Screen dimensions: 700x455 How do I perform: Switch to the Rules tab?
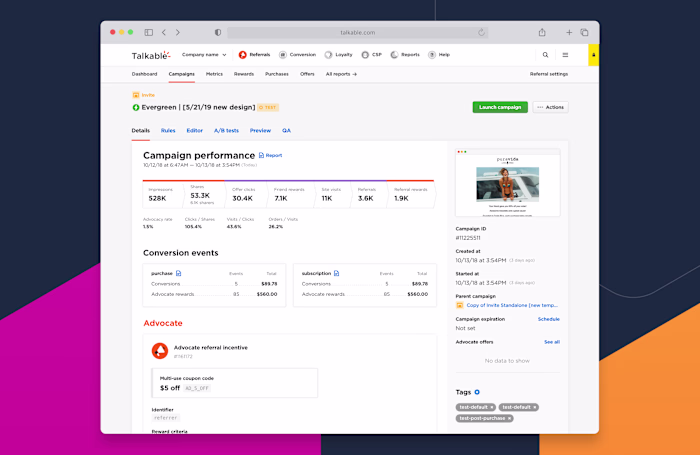pyautogui.click(x=168, y=130)
